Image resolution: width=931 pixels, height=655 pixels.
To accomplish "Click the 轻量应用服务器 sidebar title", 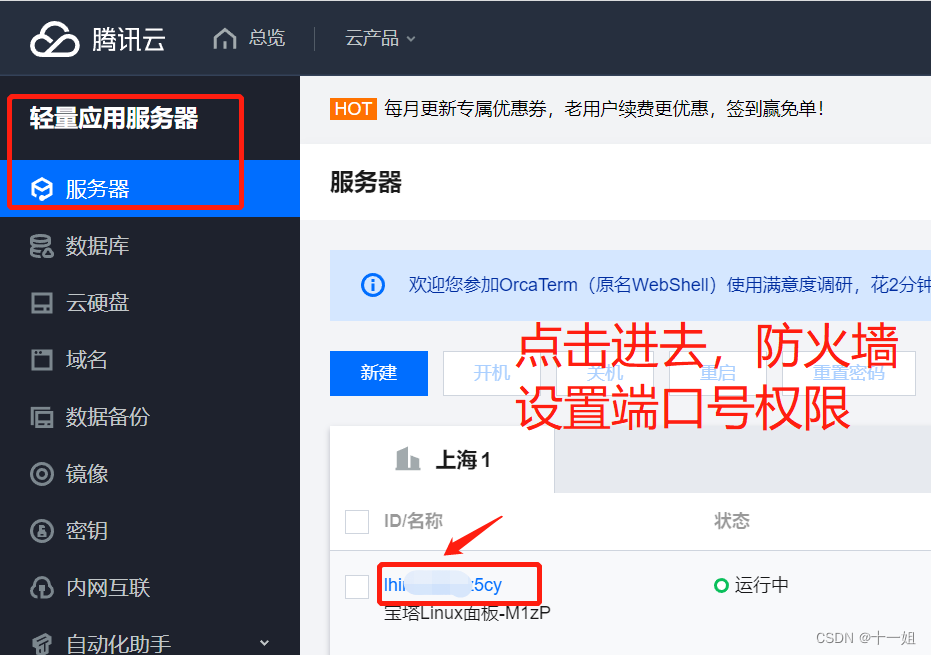I will (114, 118).
